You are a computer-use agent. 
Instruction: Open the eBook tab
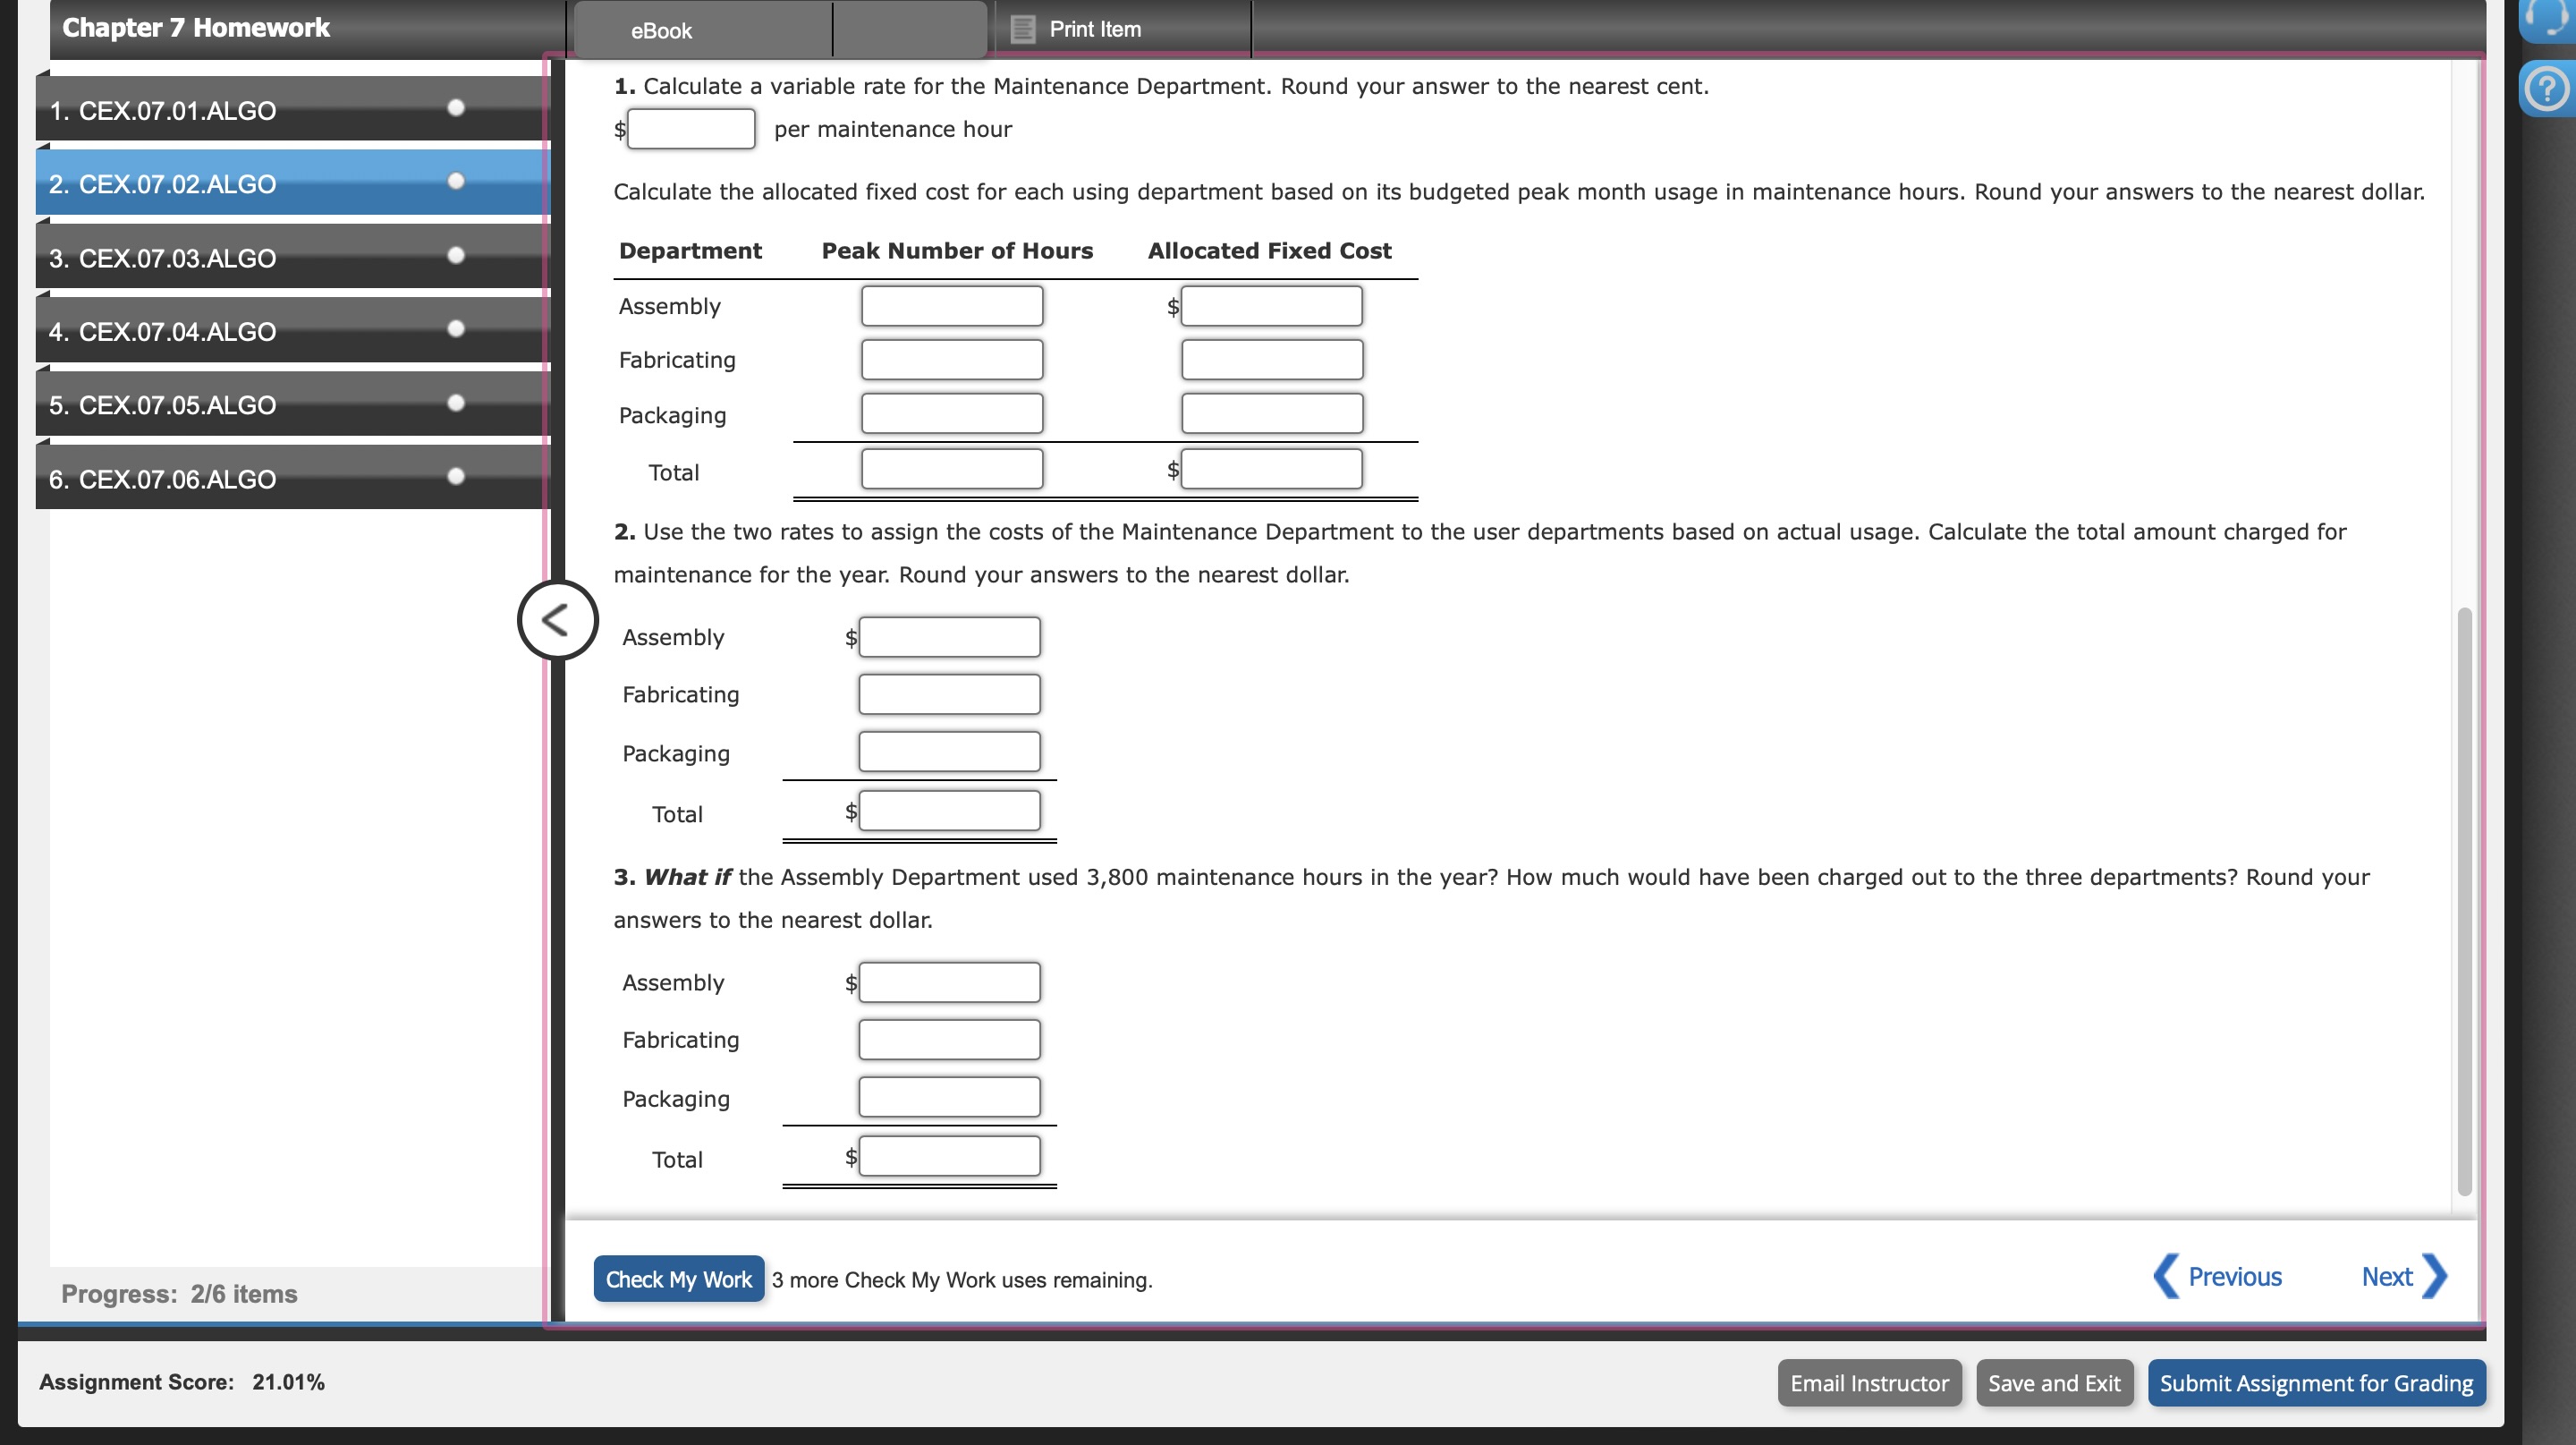661,31
